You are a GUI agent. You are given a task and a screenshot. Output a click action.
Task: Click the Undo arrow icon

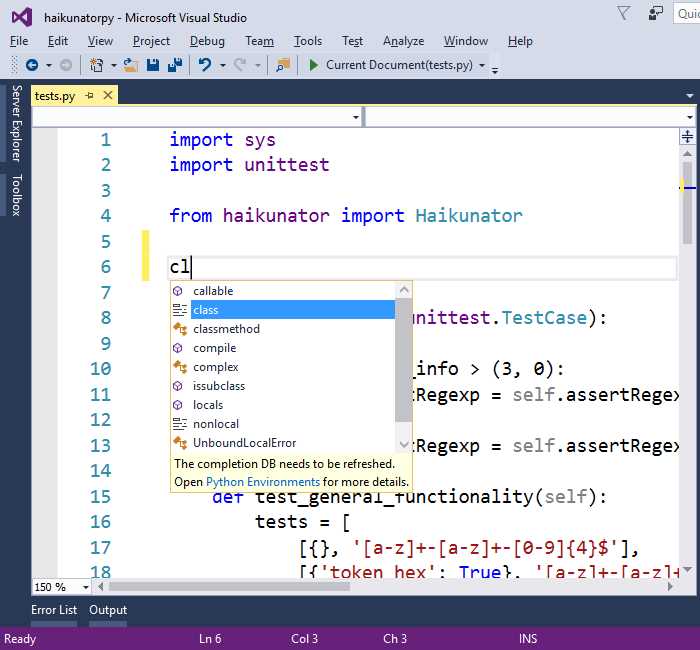coord(205,65)
